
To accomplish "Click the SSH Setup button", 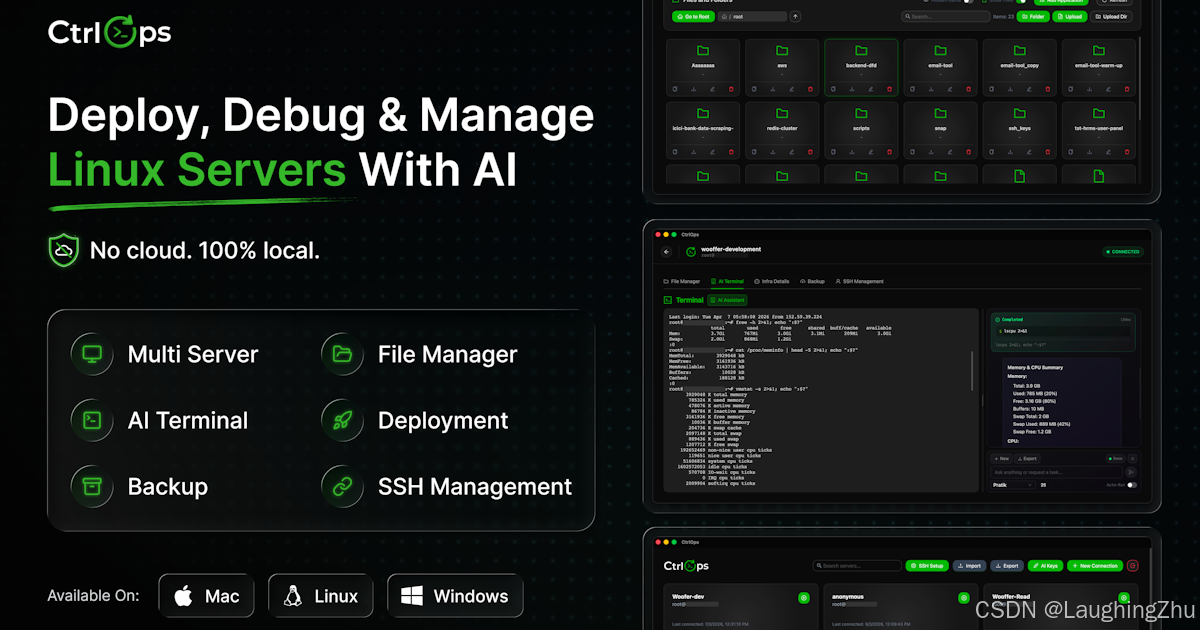I will [927, 566].
